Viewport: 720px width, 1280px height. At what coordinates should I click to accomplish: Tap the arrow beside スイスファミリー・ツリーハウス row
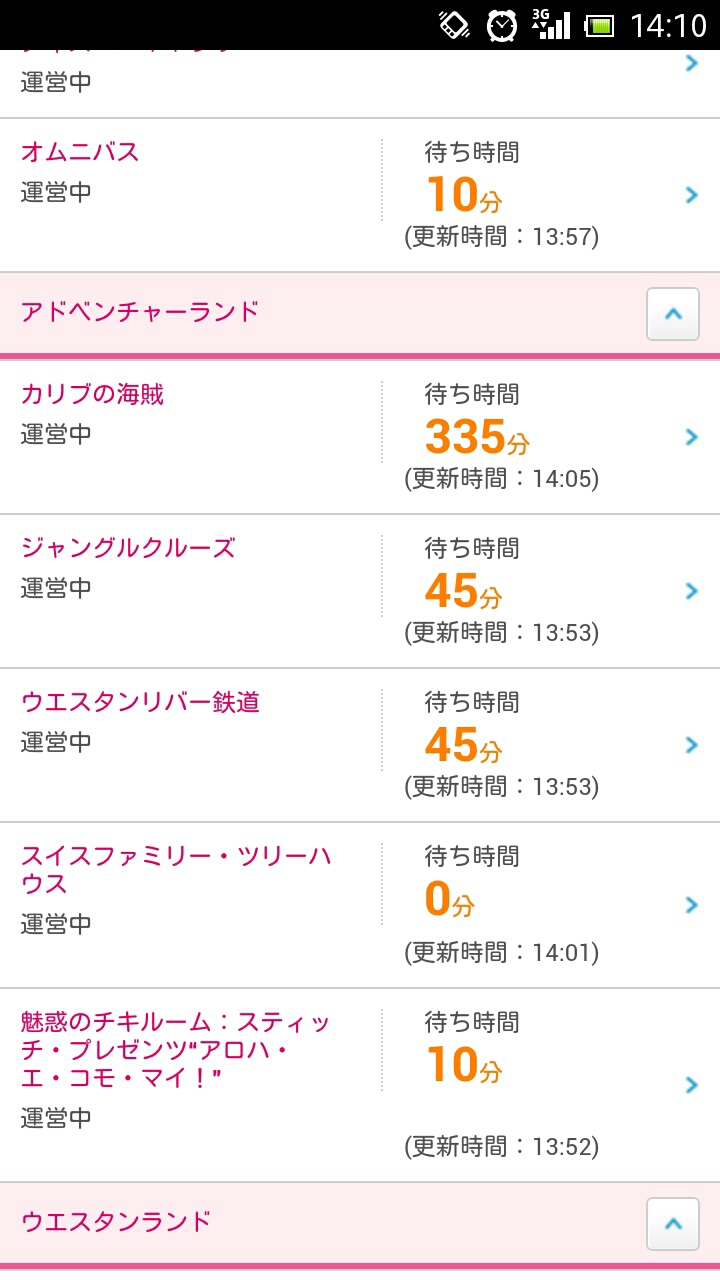691,905
